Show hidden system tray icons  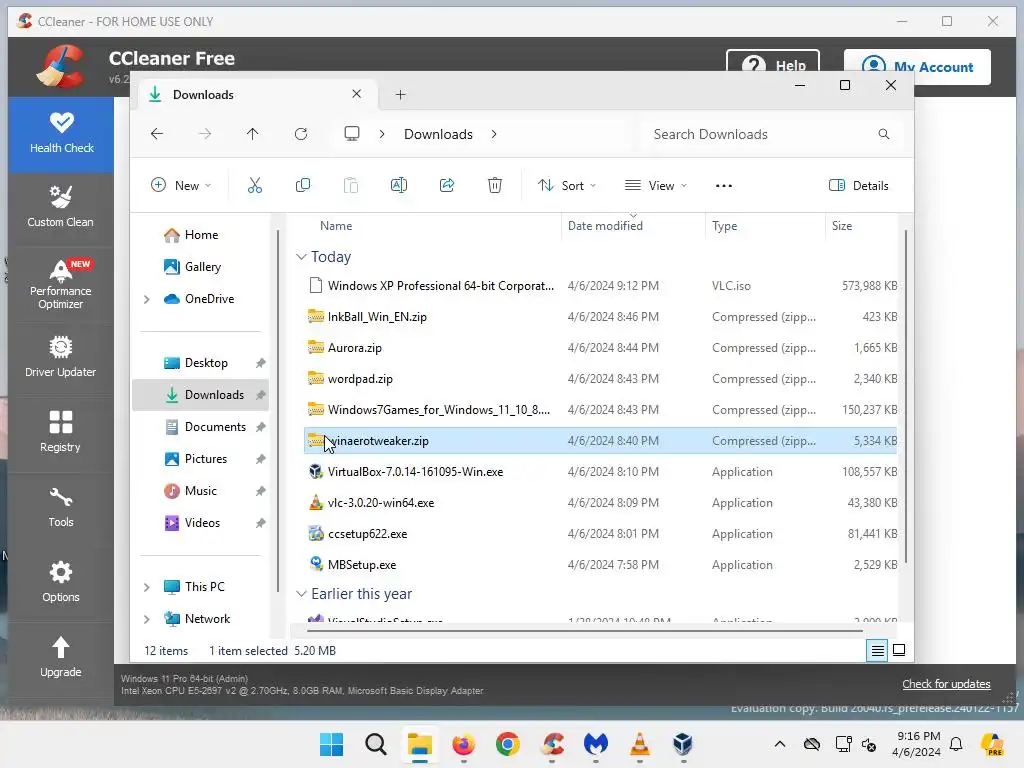click(x=780, y=744)
